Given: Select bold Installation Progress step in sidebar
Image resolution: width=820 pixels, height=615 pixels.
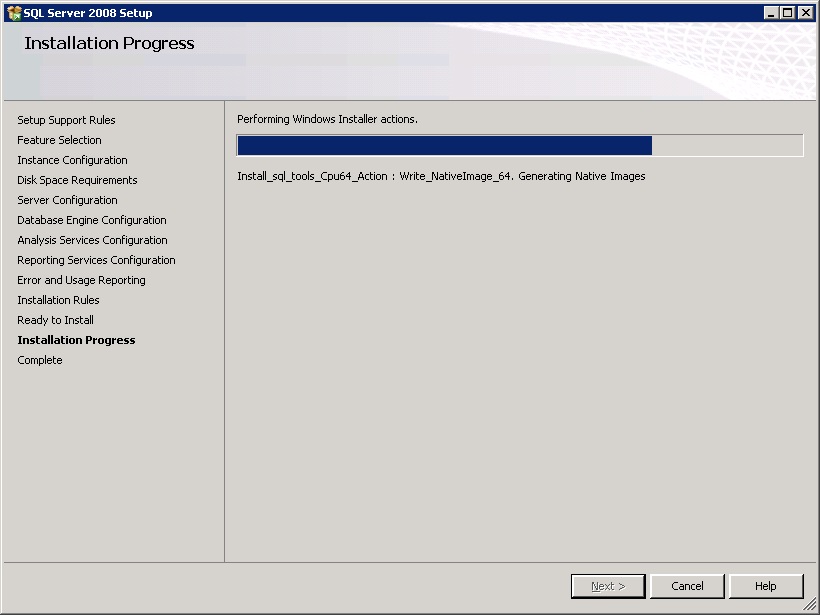Looking at the screenshot, I should [76, 340].
